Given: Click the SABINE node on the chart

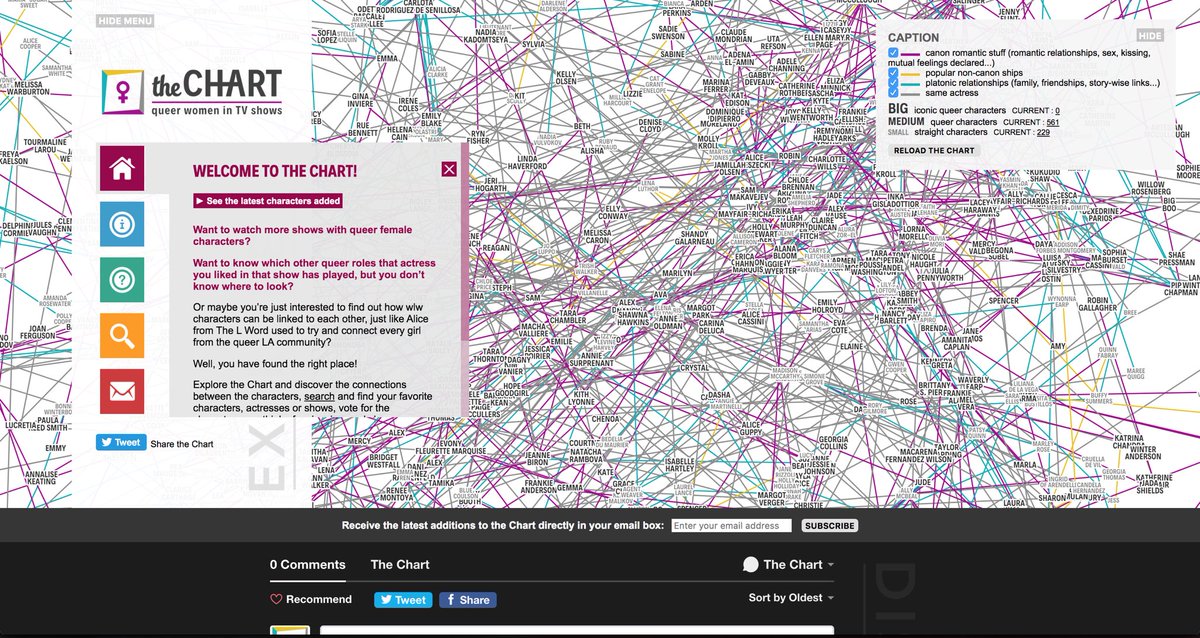Looking at the screenshot, I should click(673, 54).
